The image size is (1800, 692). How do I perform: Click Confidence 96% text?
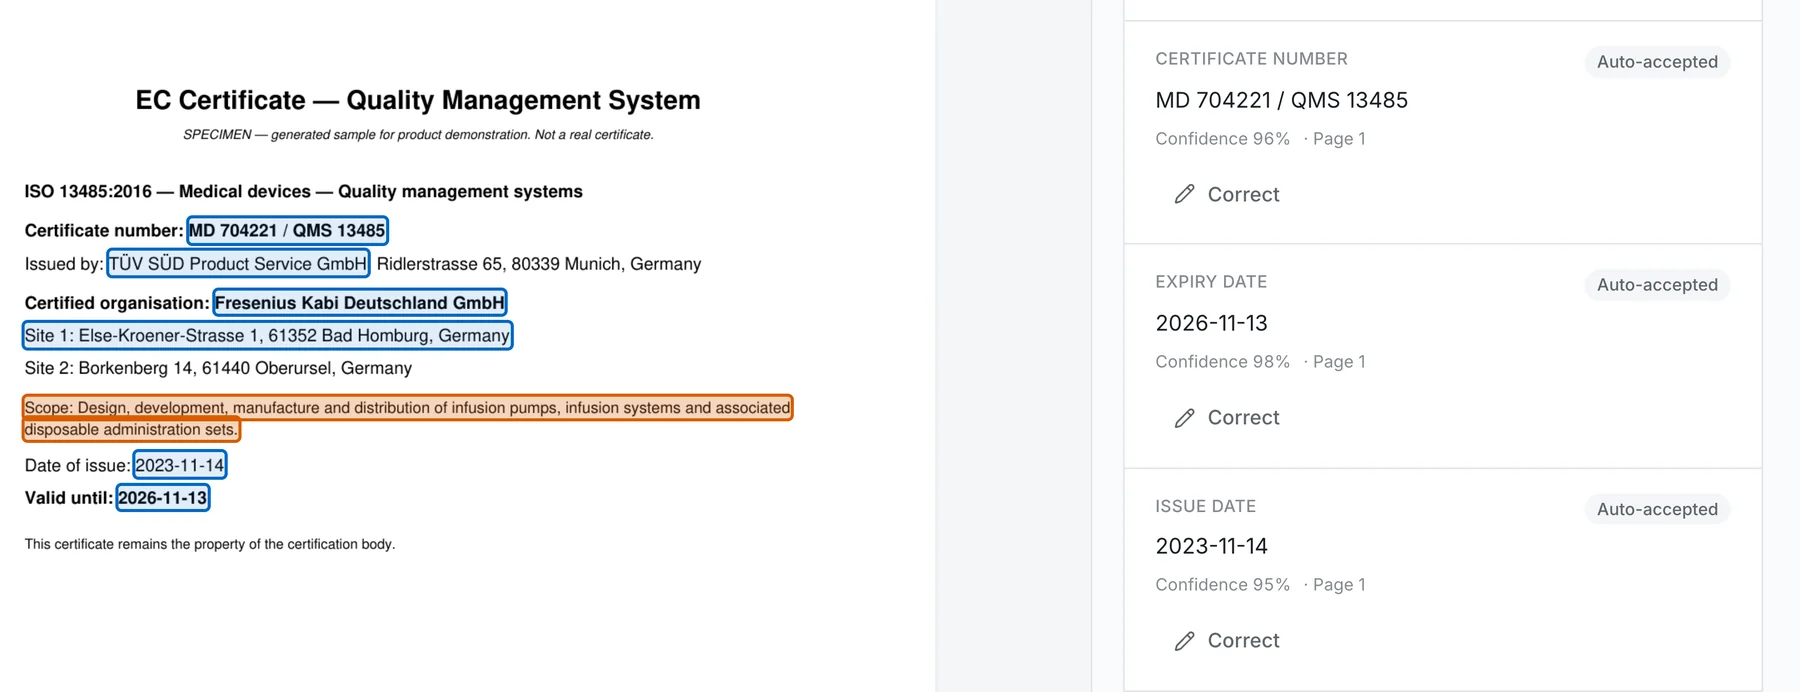click(1222, 139)
